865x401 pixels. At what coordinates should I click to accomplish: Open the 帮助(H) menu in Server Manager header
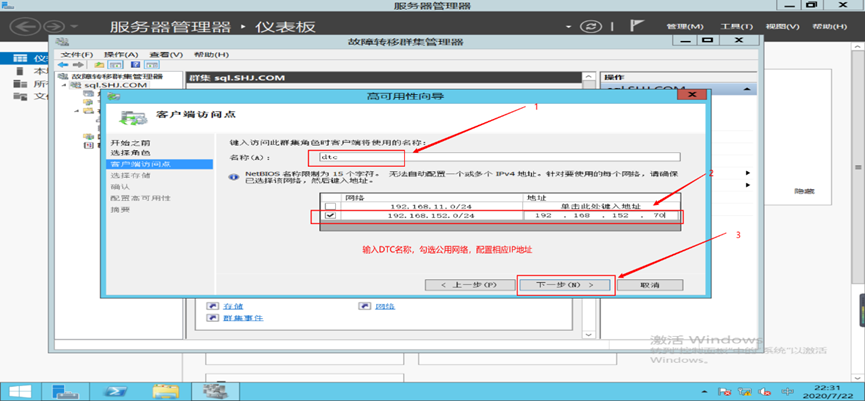[830, 26]
